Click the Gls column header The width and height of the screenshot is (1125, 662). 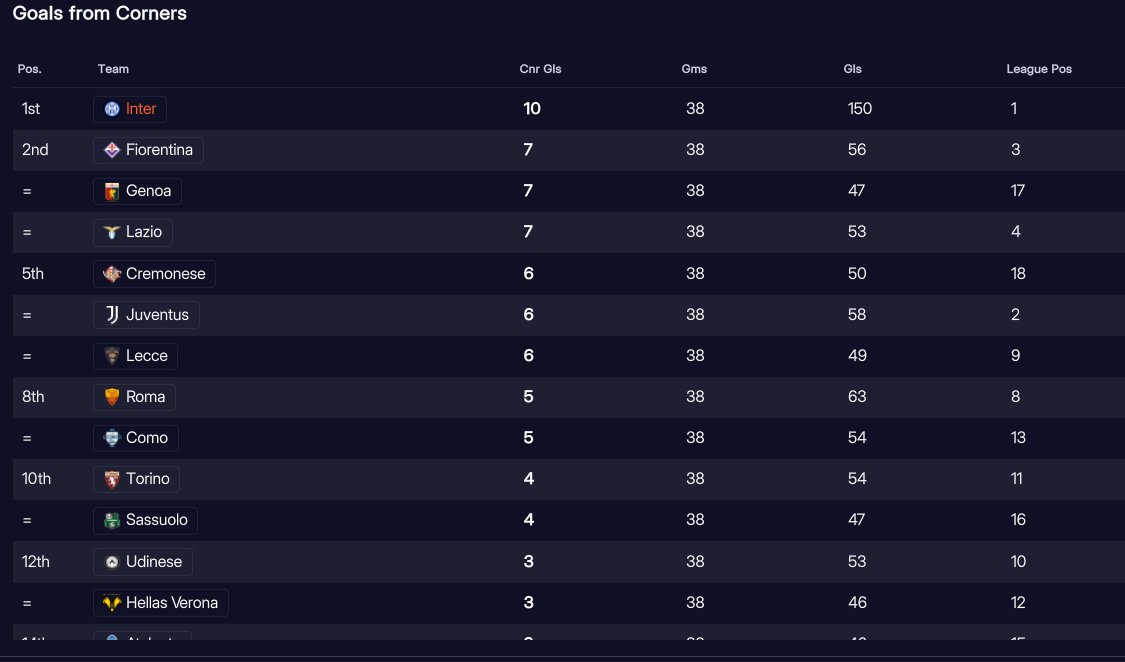click(852, 69)
